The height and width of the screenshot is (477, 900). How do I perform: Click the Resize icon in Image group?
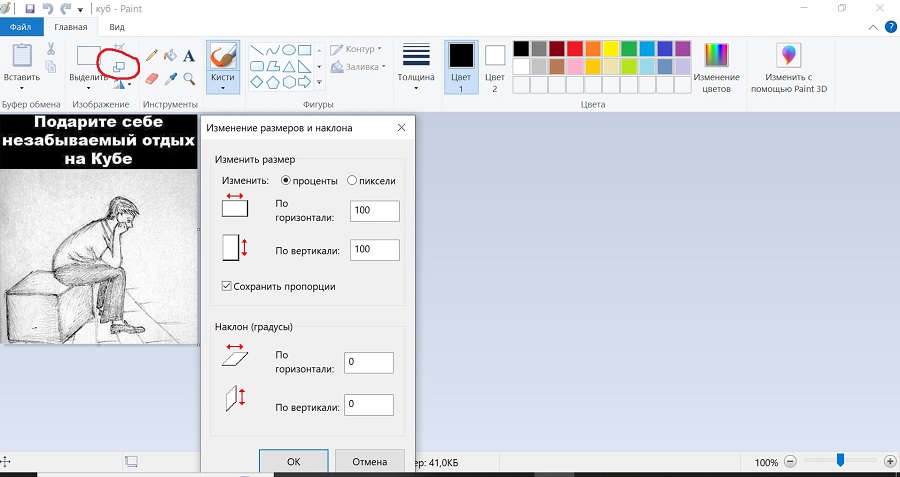119,68
